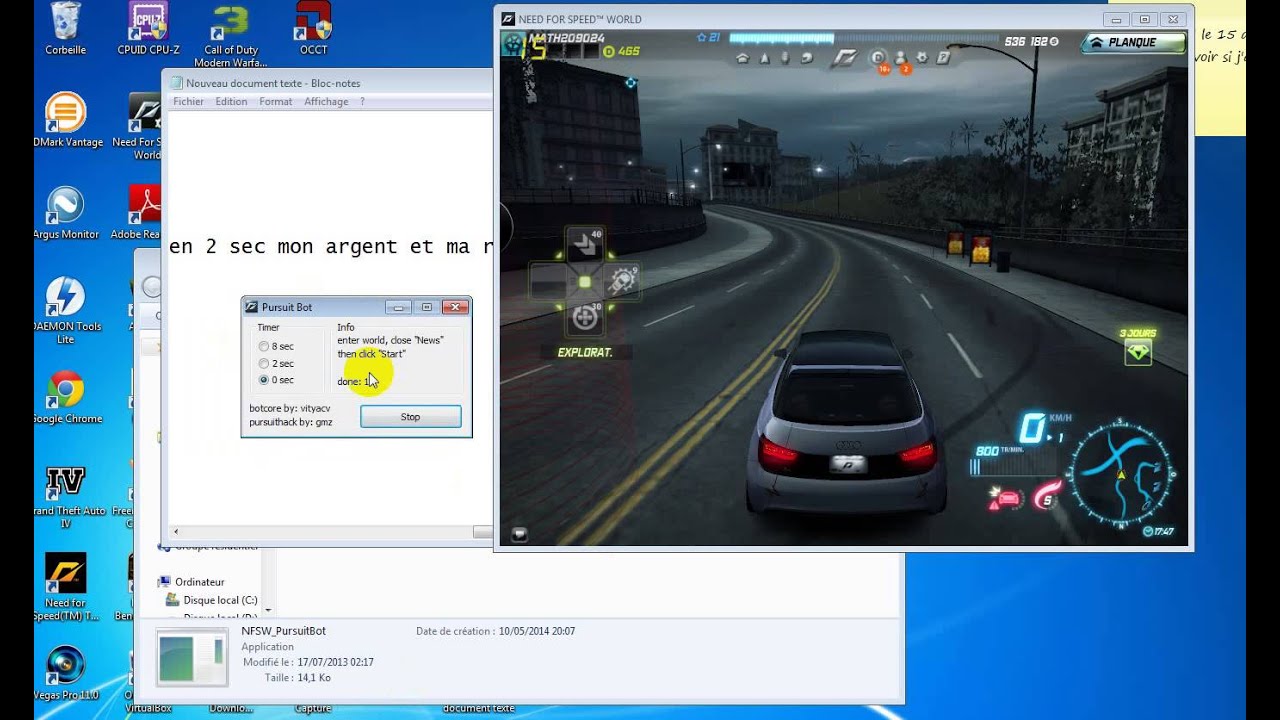Select the 8 sec timer option
Image resolution: width=1280 pixels, height=720 pixels.
tap(276, 346)
